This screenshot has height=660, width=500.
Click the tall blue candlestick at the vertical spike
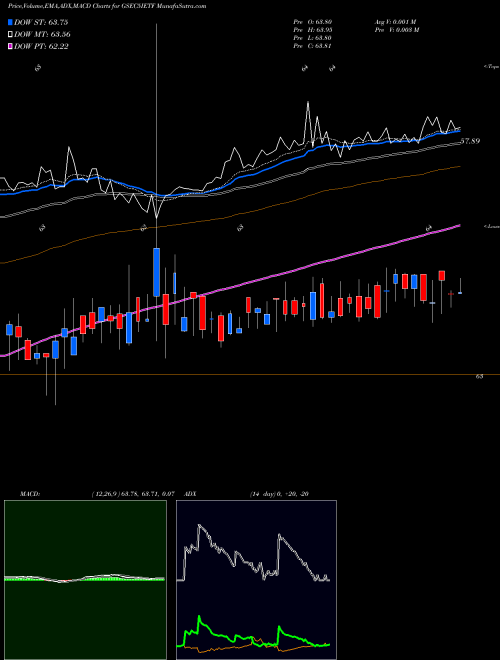coord(156,272)
